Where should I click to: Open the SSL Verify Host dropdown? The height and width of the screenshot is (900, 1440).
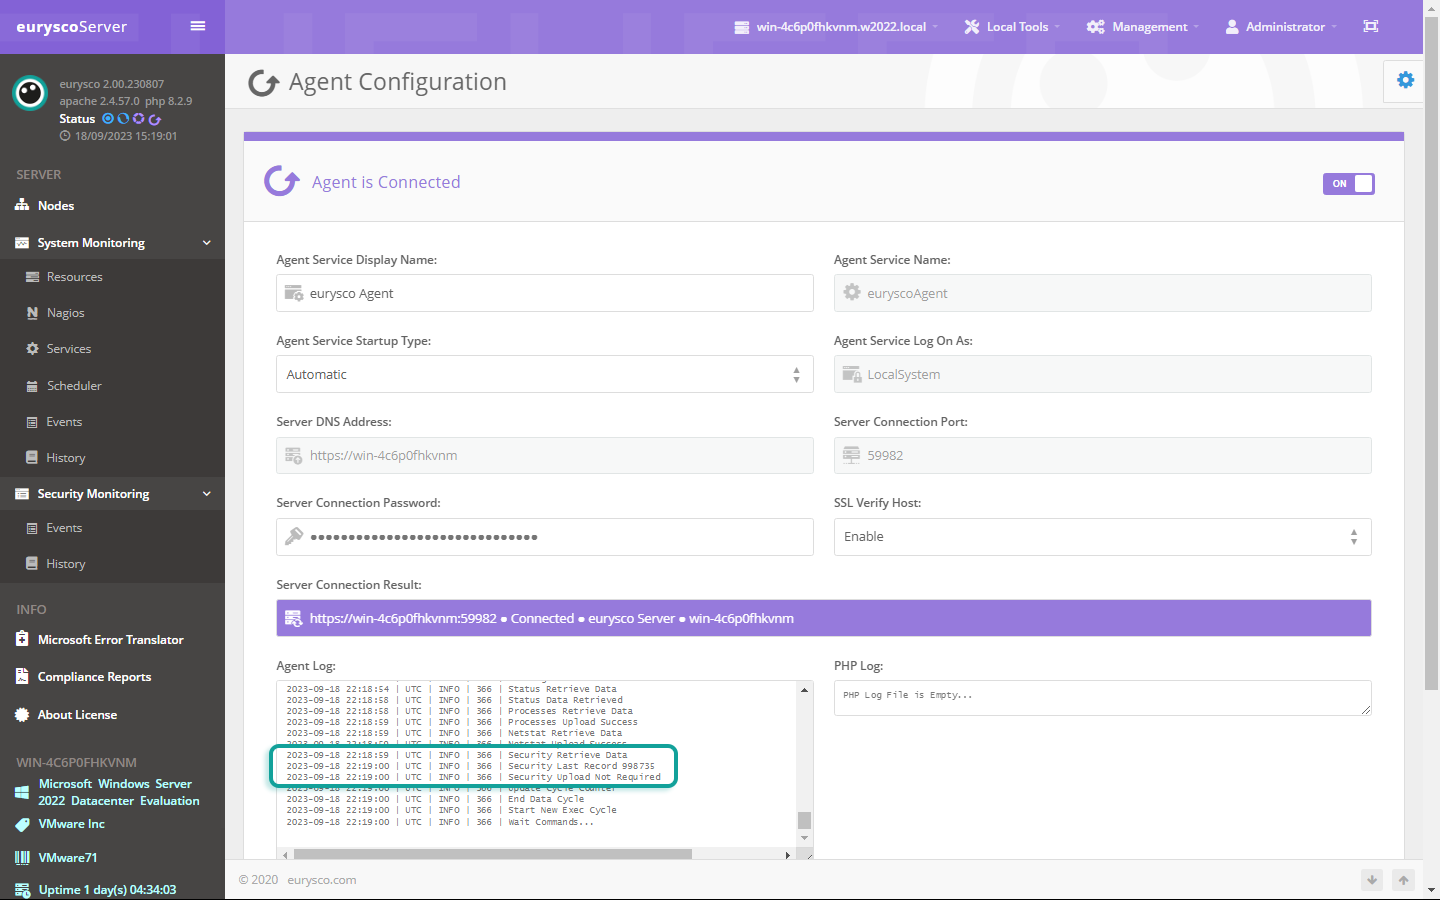pos(1102,537)
